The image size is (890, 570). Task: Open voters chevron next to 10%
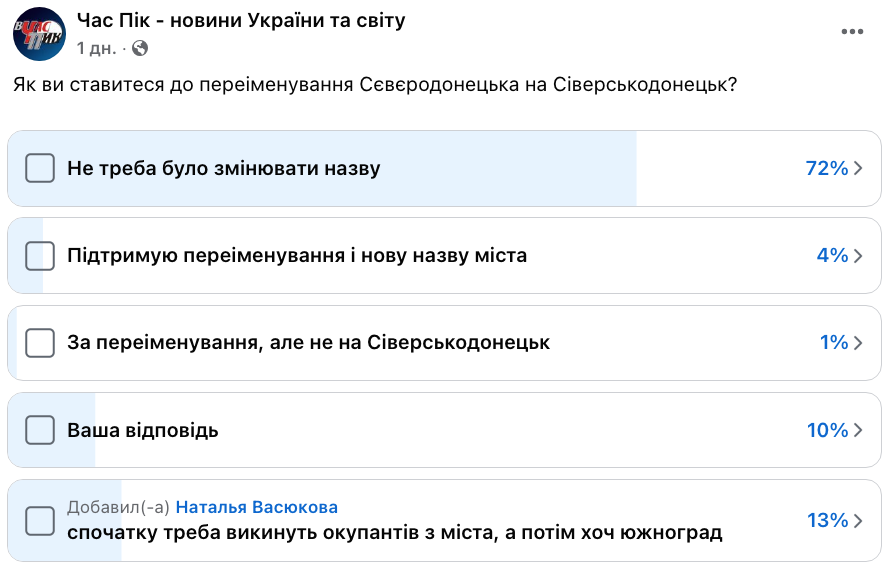point(858,430)
